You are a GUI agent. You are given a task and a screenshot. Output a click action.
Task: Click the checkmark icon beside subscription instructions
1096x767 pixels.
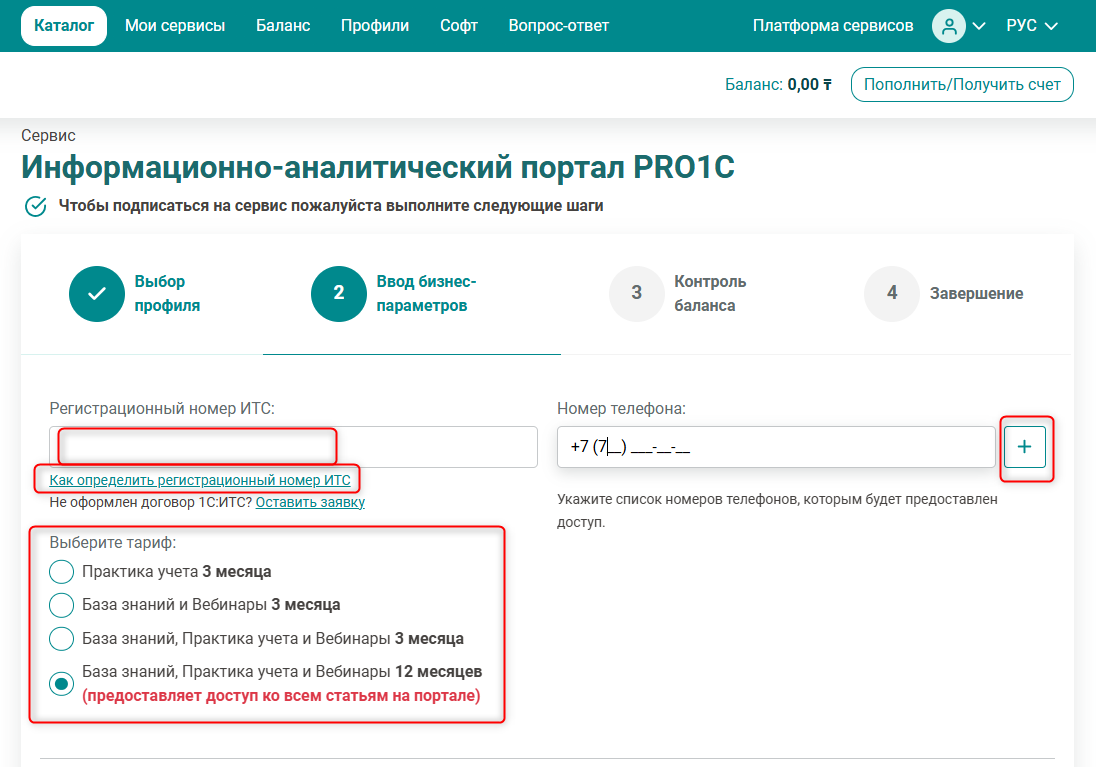(x=35, y=207)
